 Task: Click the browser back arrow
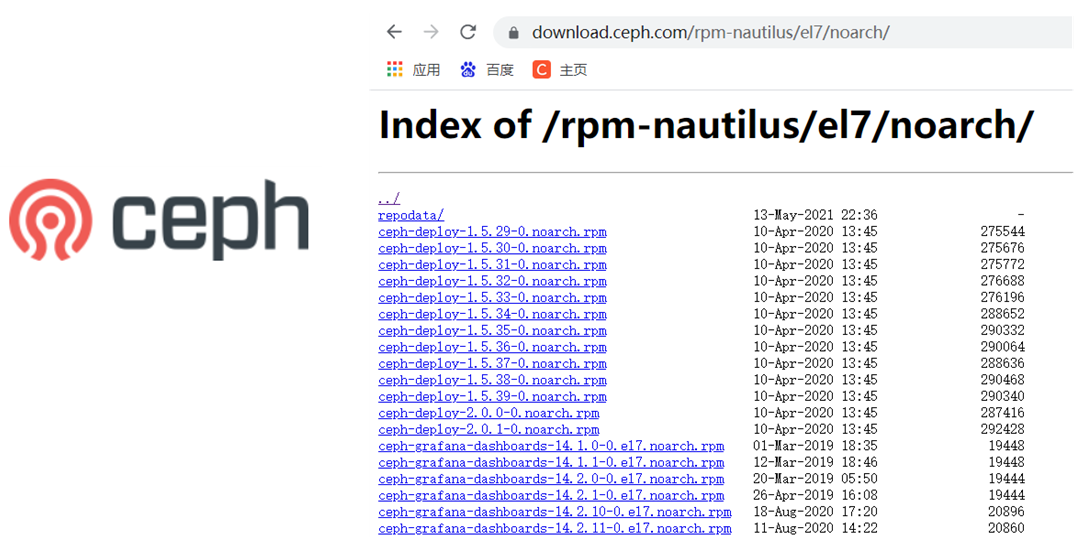click(394, 32)
